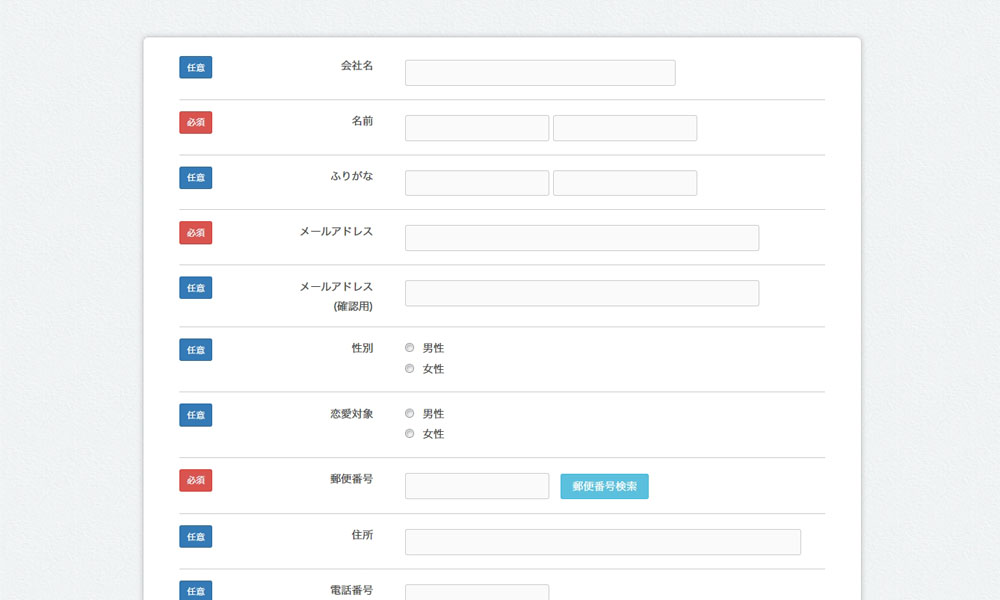This screenshot has width=1000, height=600.
Task: Click the 恋愛対象 label text
Action: 352,414
